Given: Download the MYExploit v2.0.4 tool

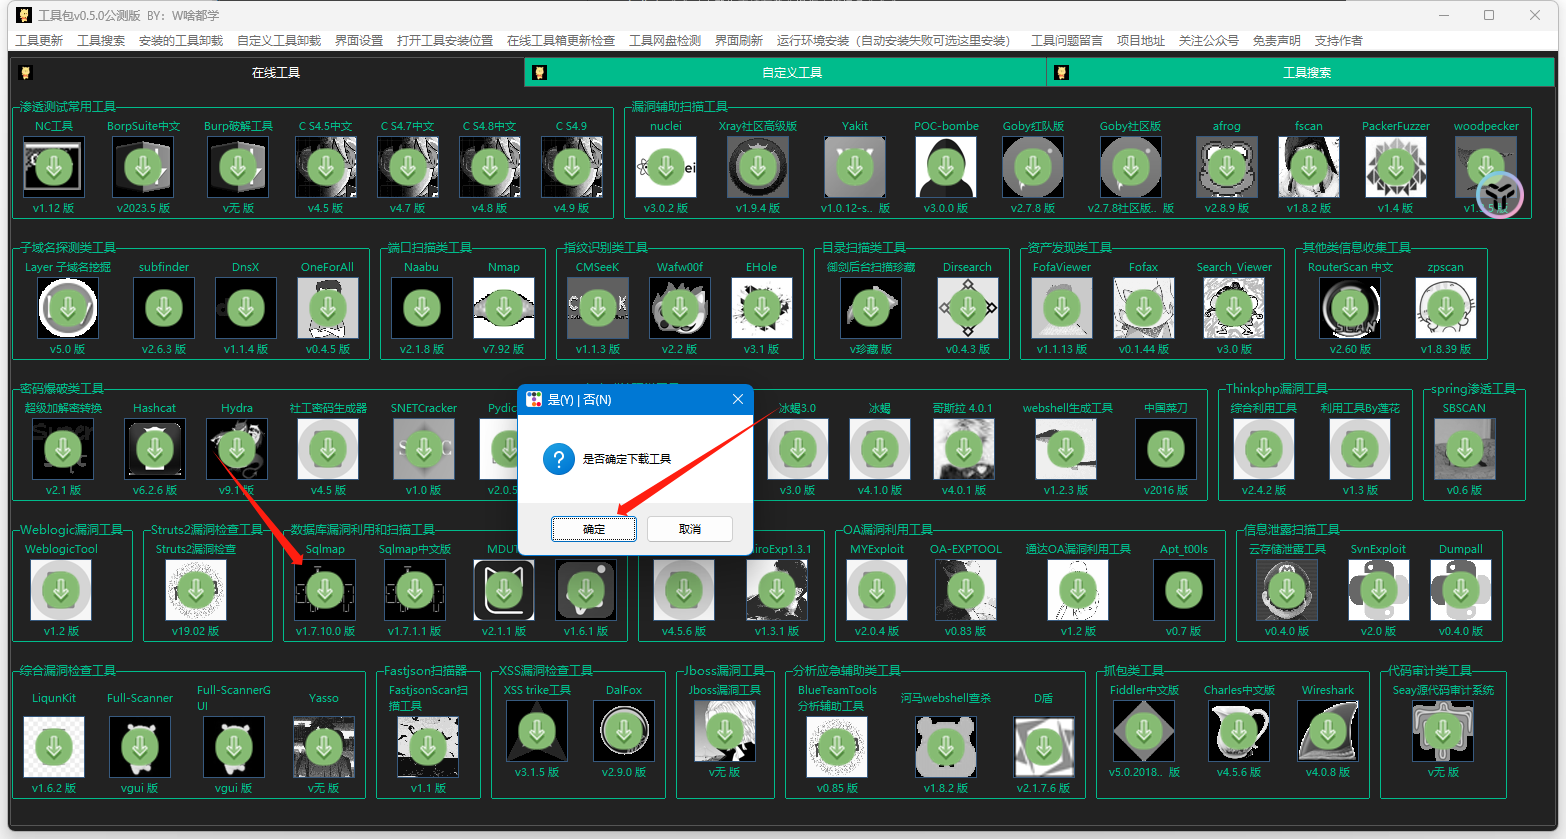Looking at the screenshot, I should click(877, 590).
